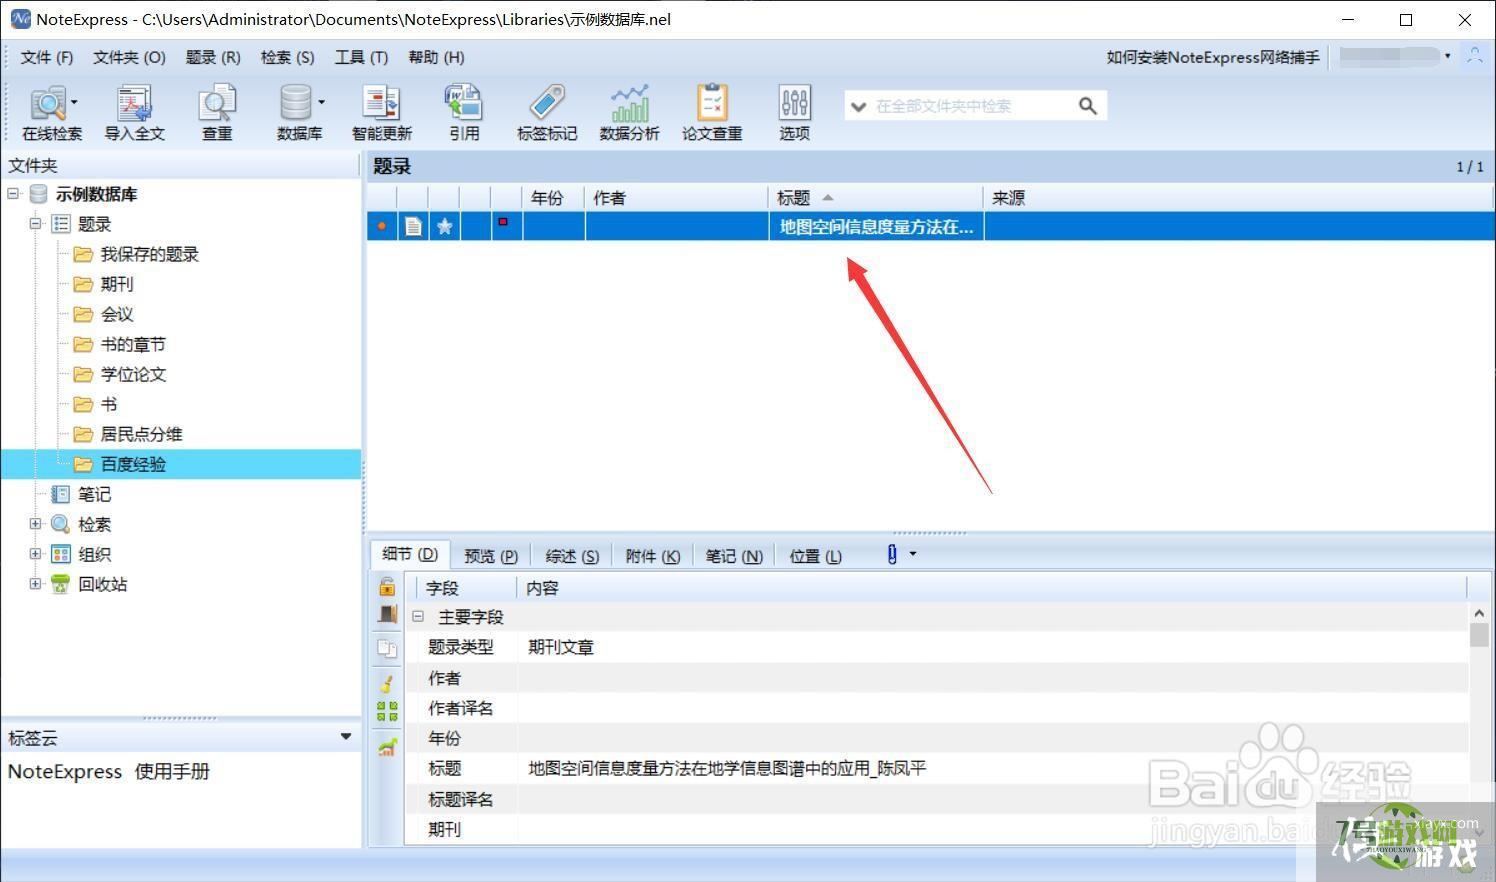Click the green chart icon in details sidebar

point(387,746)
